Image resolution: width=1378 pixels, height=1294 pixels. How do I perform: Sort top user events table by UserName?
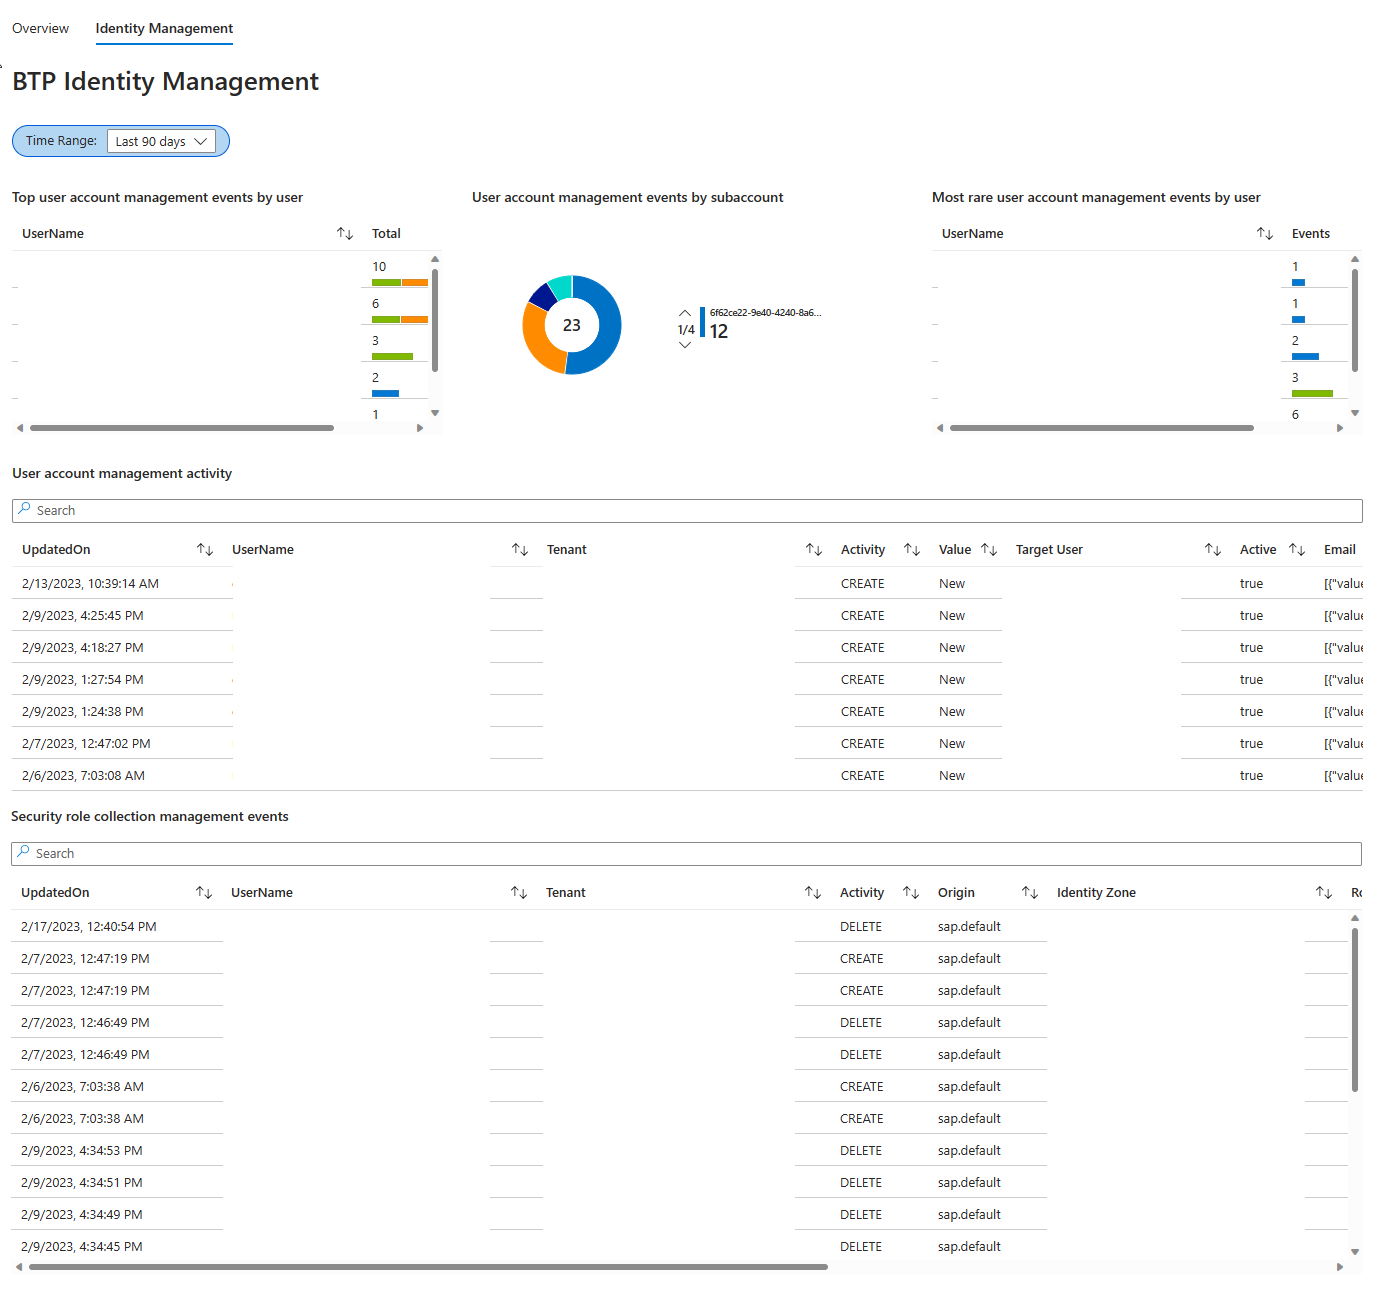[345, 233]
